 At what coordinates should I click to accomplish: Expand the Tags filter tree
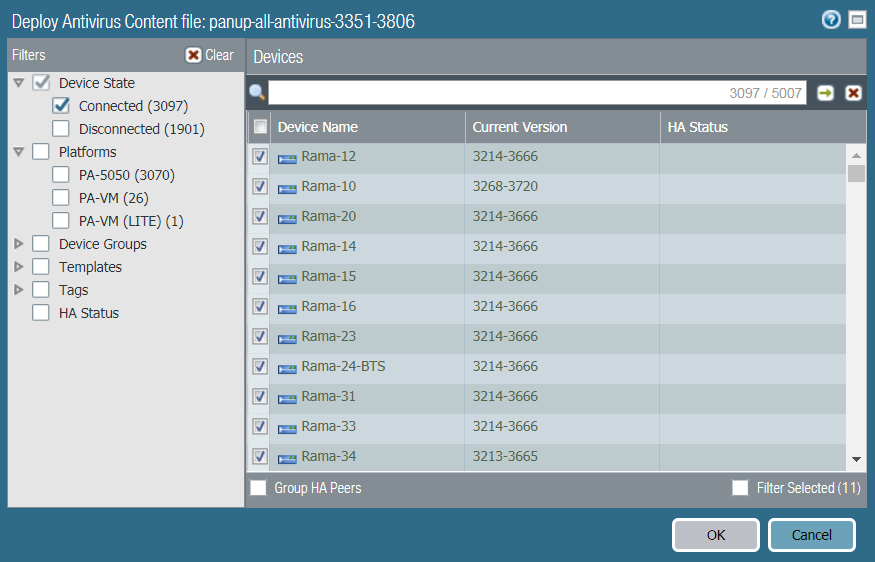tap(19, 290)
